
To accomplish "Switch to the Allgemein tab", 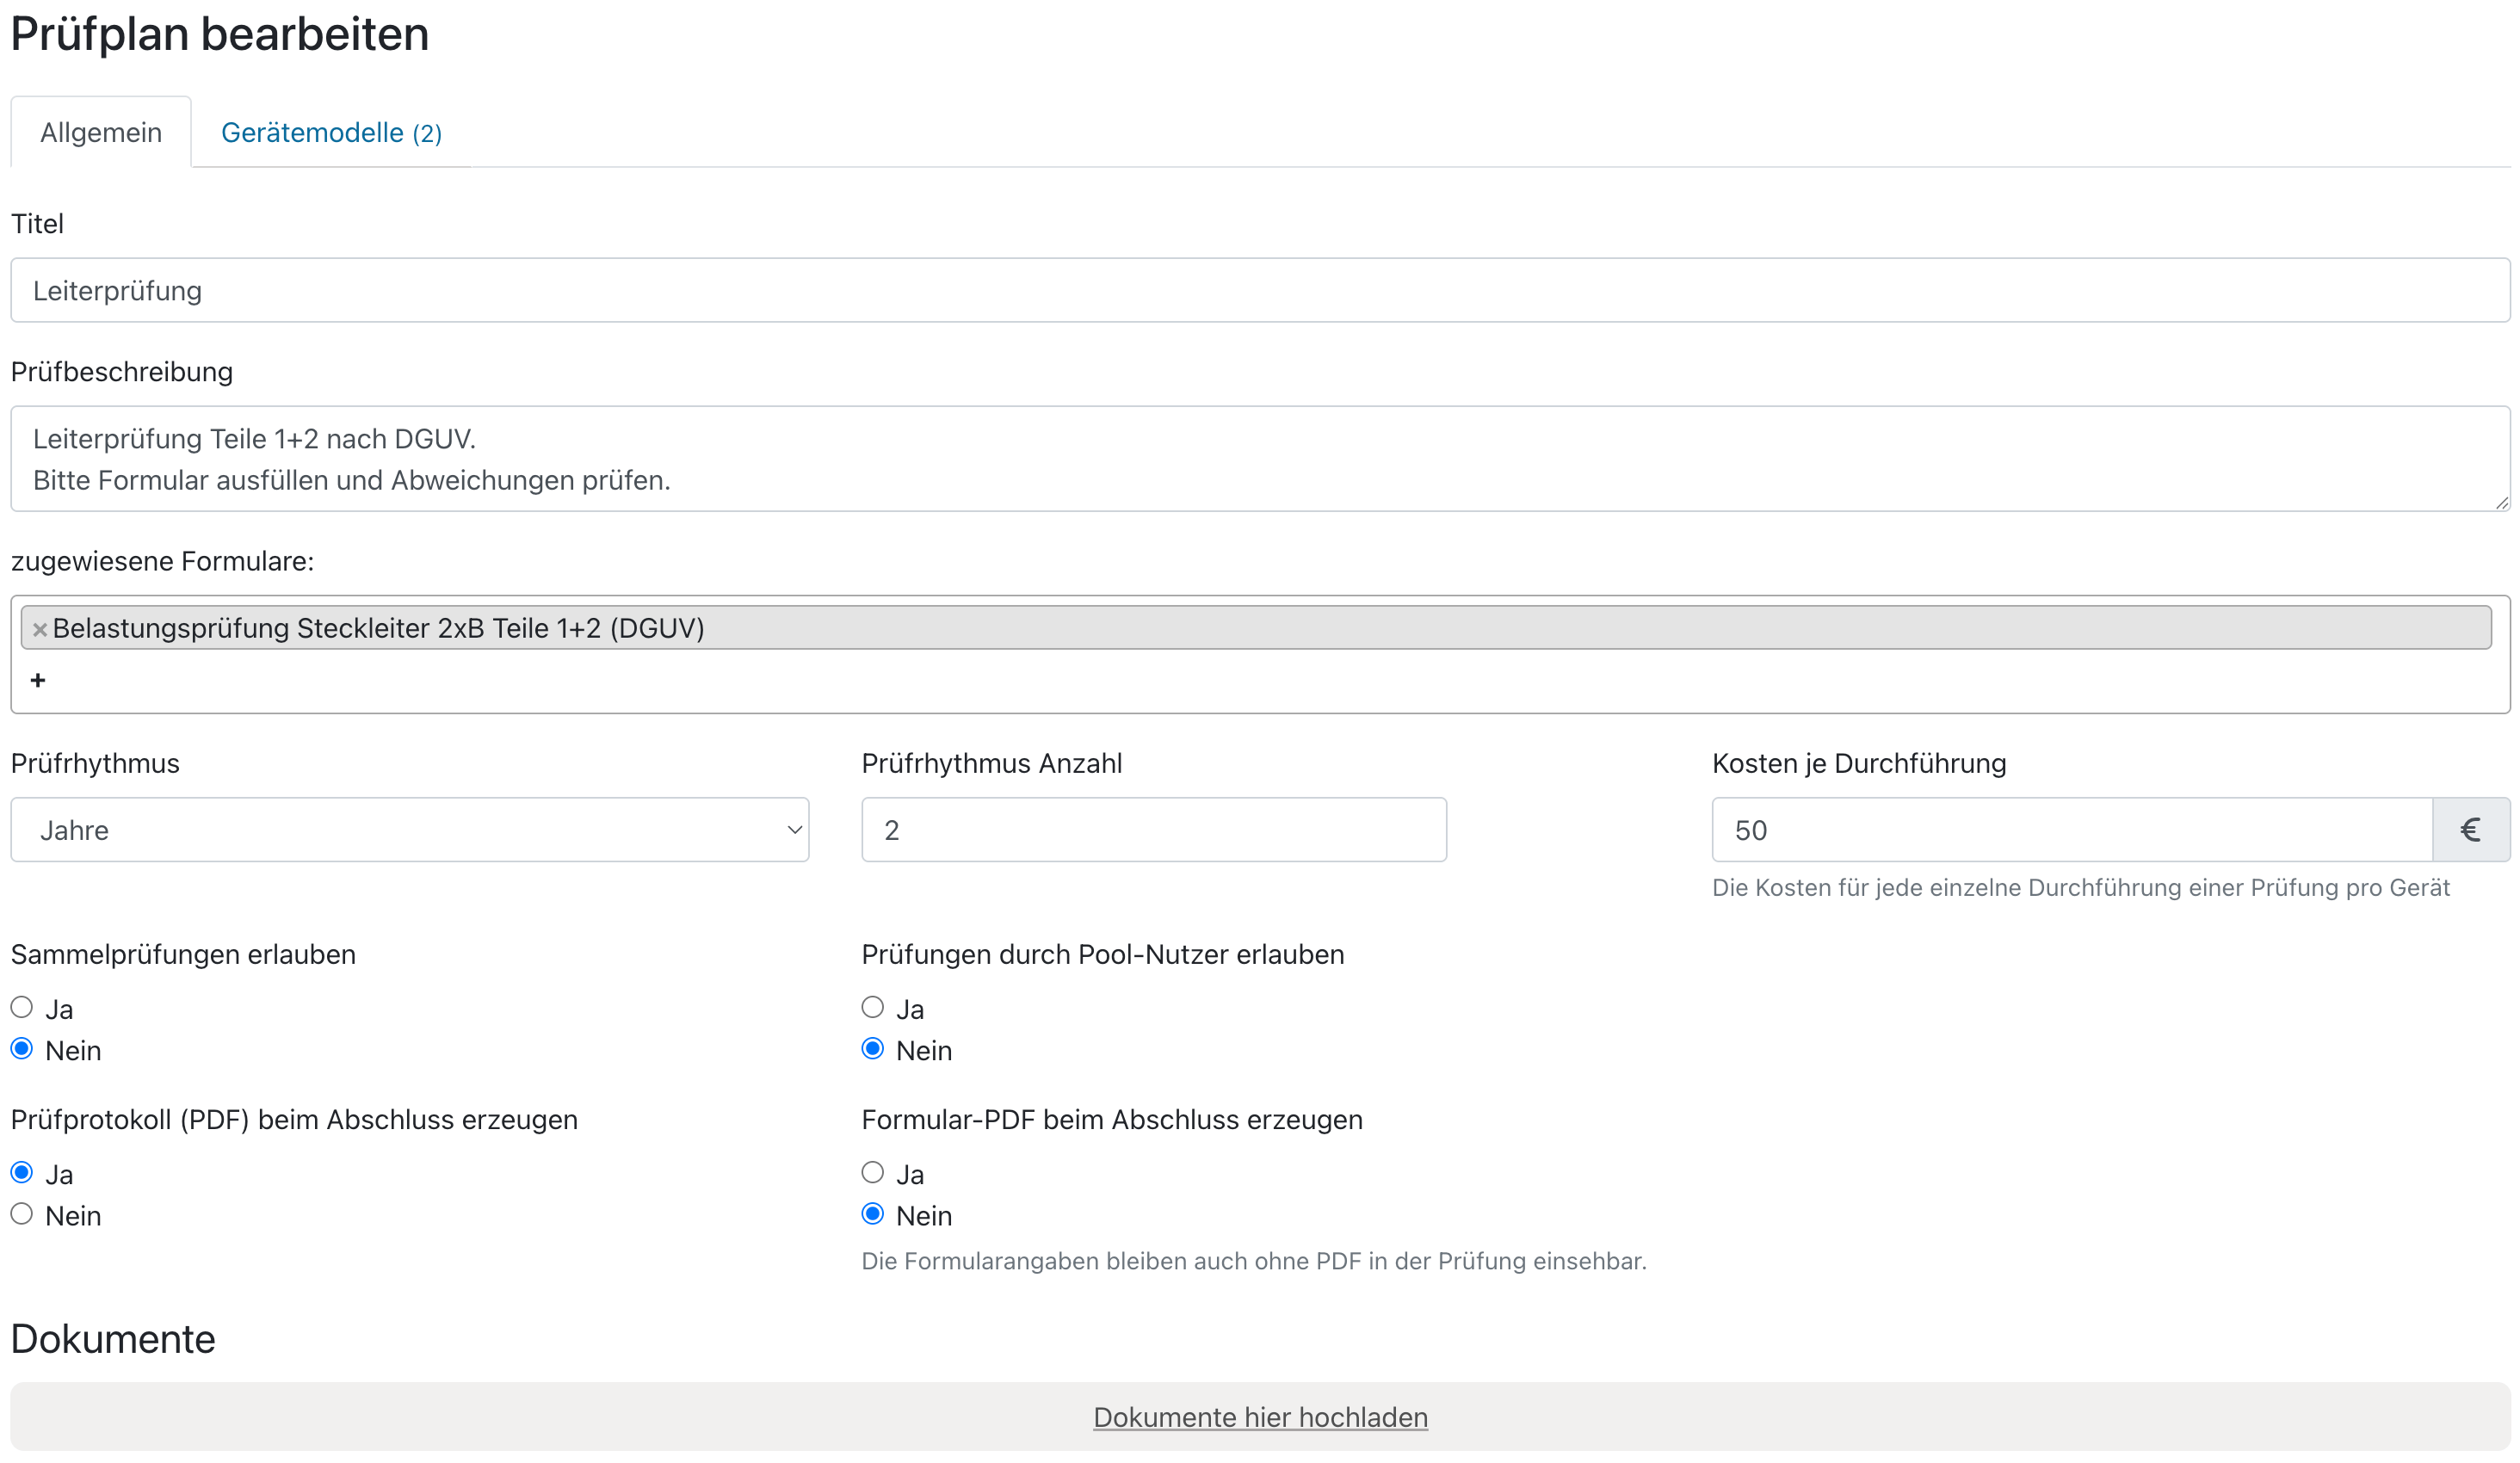I will coord(101,132).
